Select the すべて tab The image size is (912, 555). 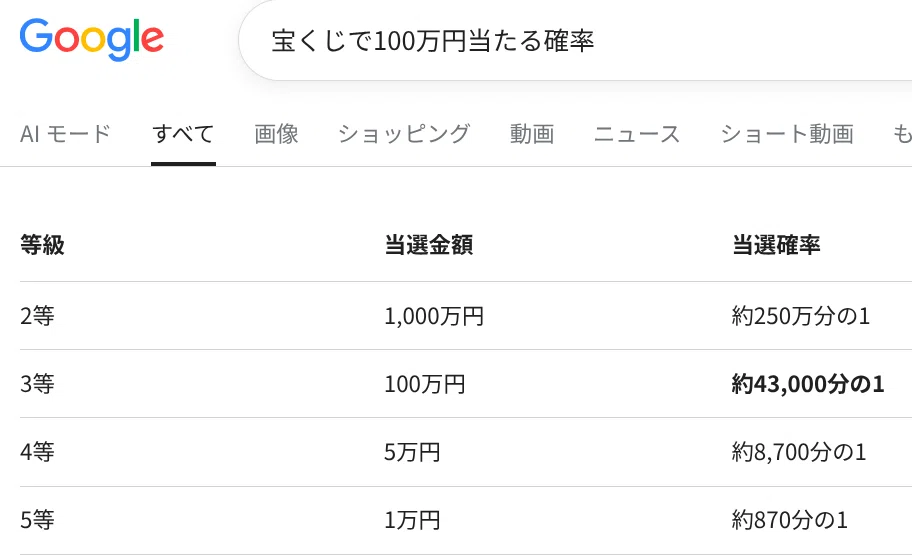(183, 134)
